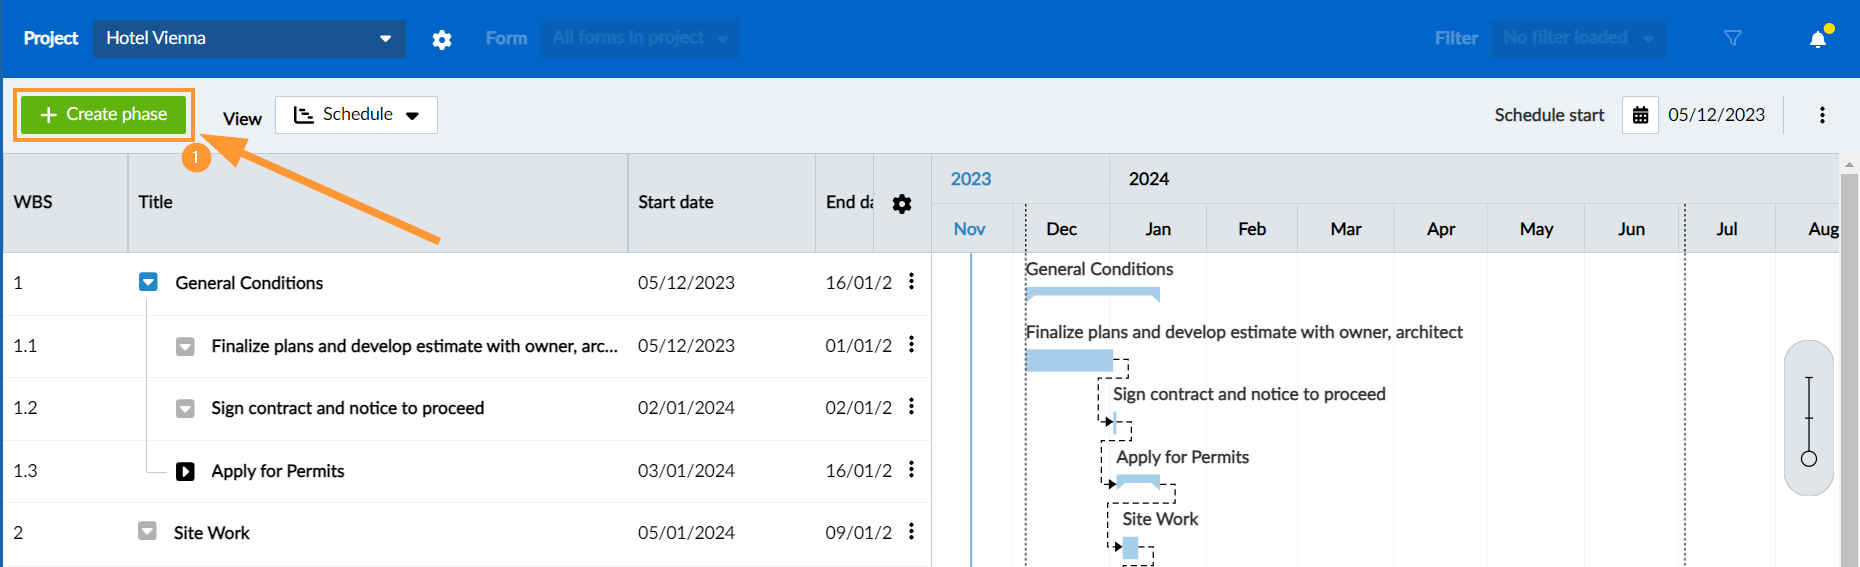The image size is (1860, 567).
Task: Open the schedule start calendar picker
Action: point(1640,115)
